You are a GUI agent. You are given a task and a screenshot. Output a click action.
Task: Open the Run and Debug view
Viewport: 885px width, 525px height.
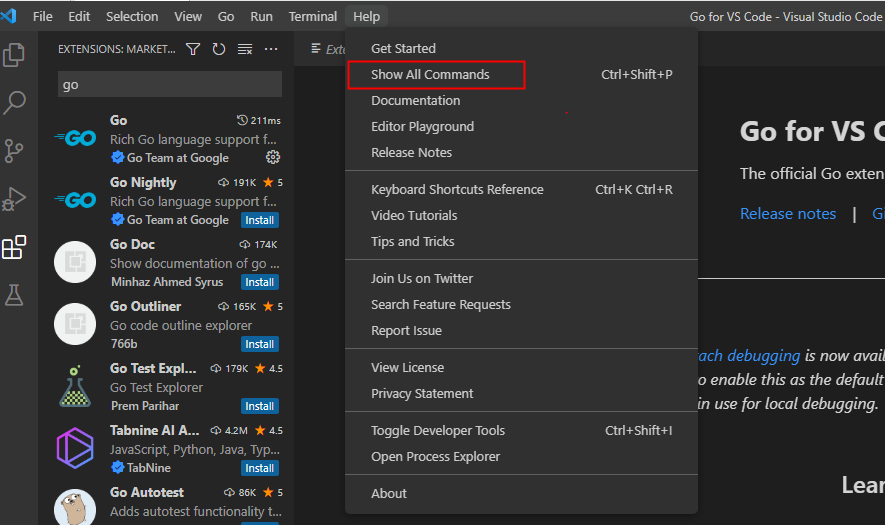click(x=14, y=199)
